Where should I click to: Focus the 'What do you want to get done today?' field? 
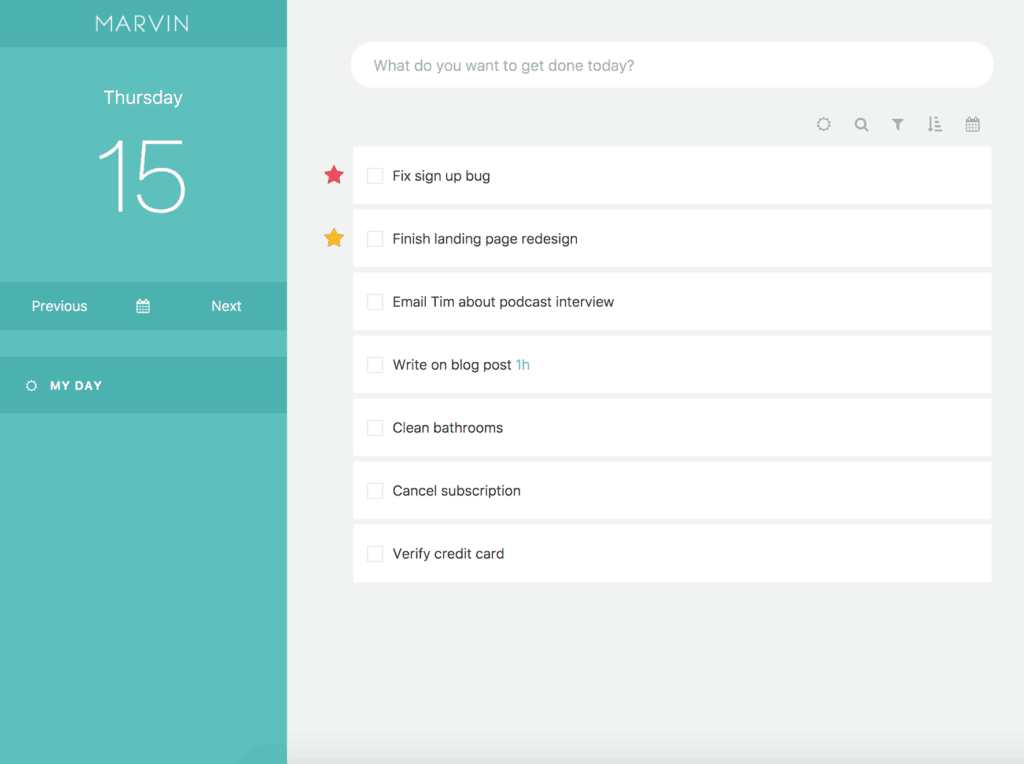point(672,65)
